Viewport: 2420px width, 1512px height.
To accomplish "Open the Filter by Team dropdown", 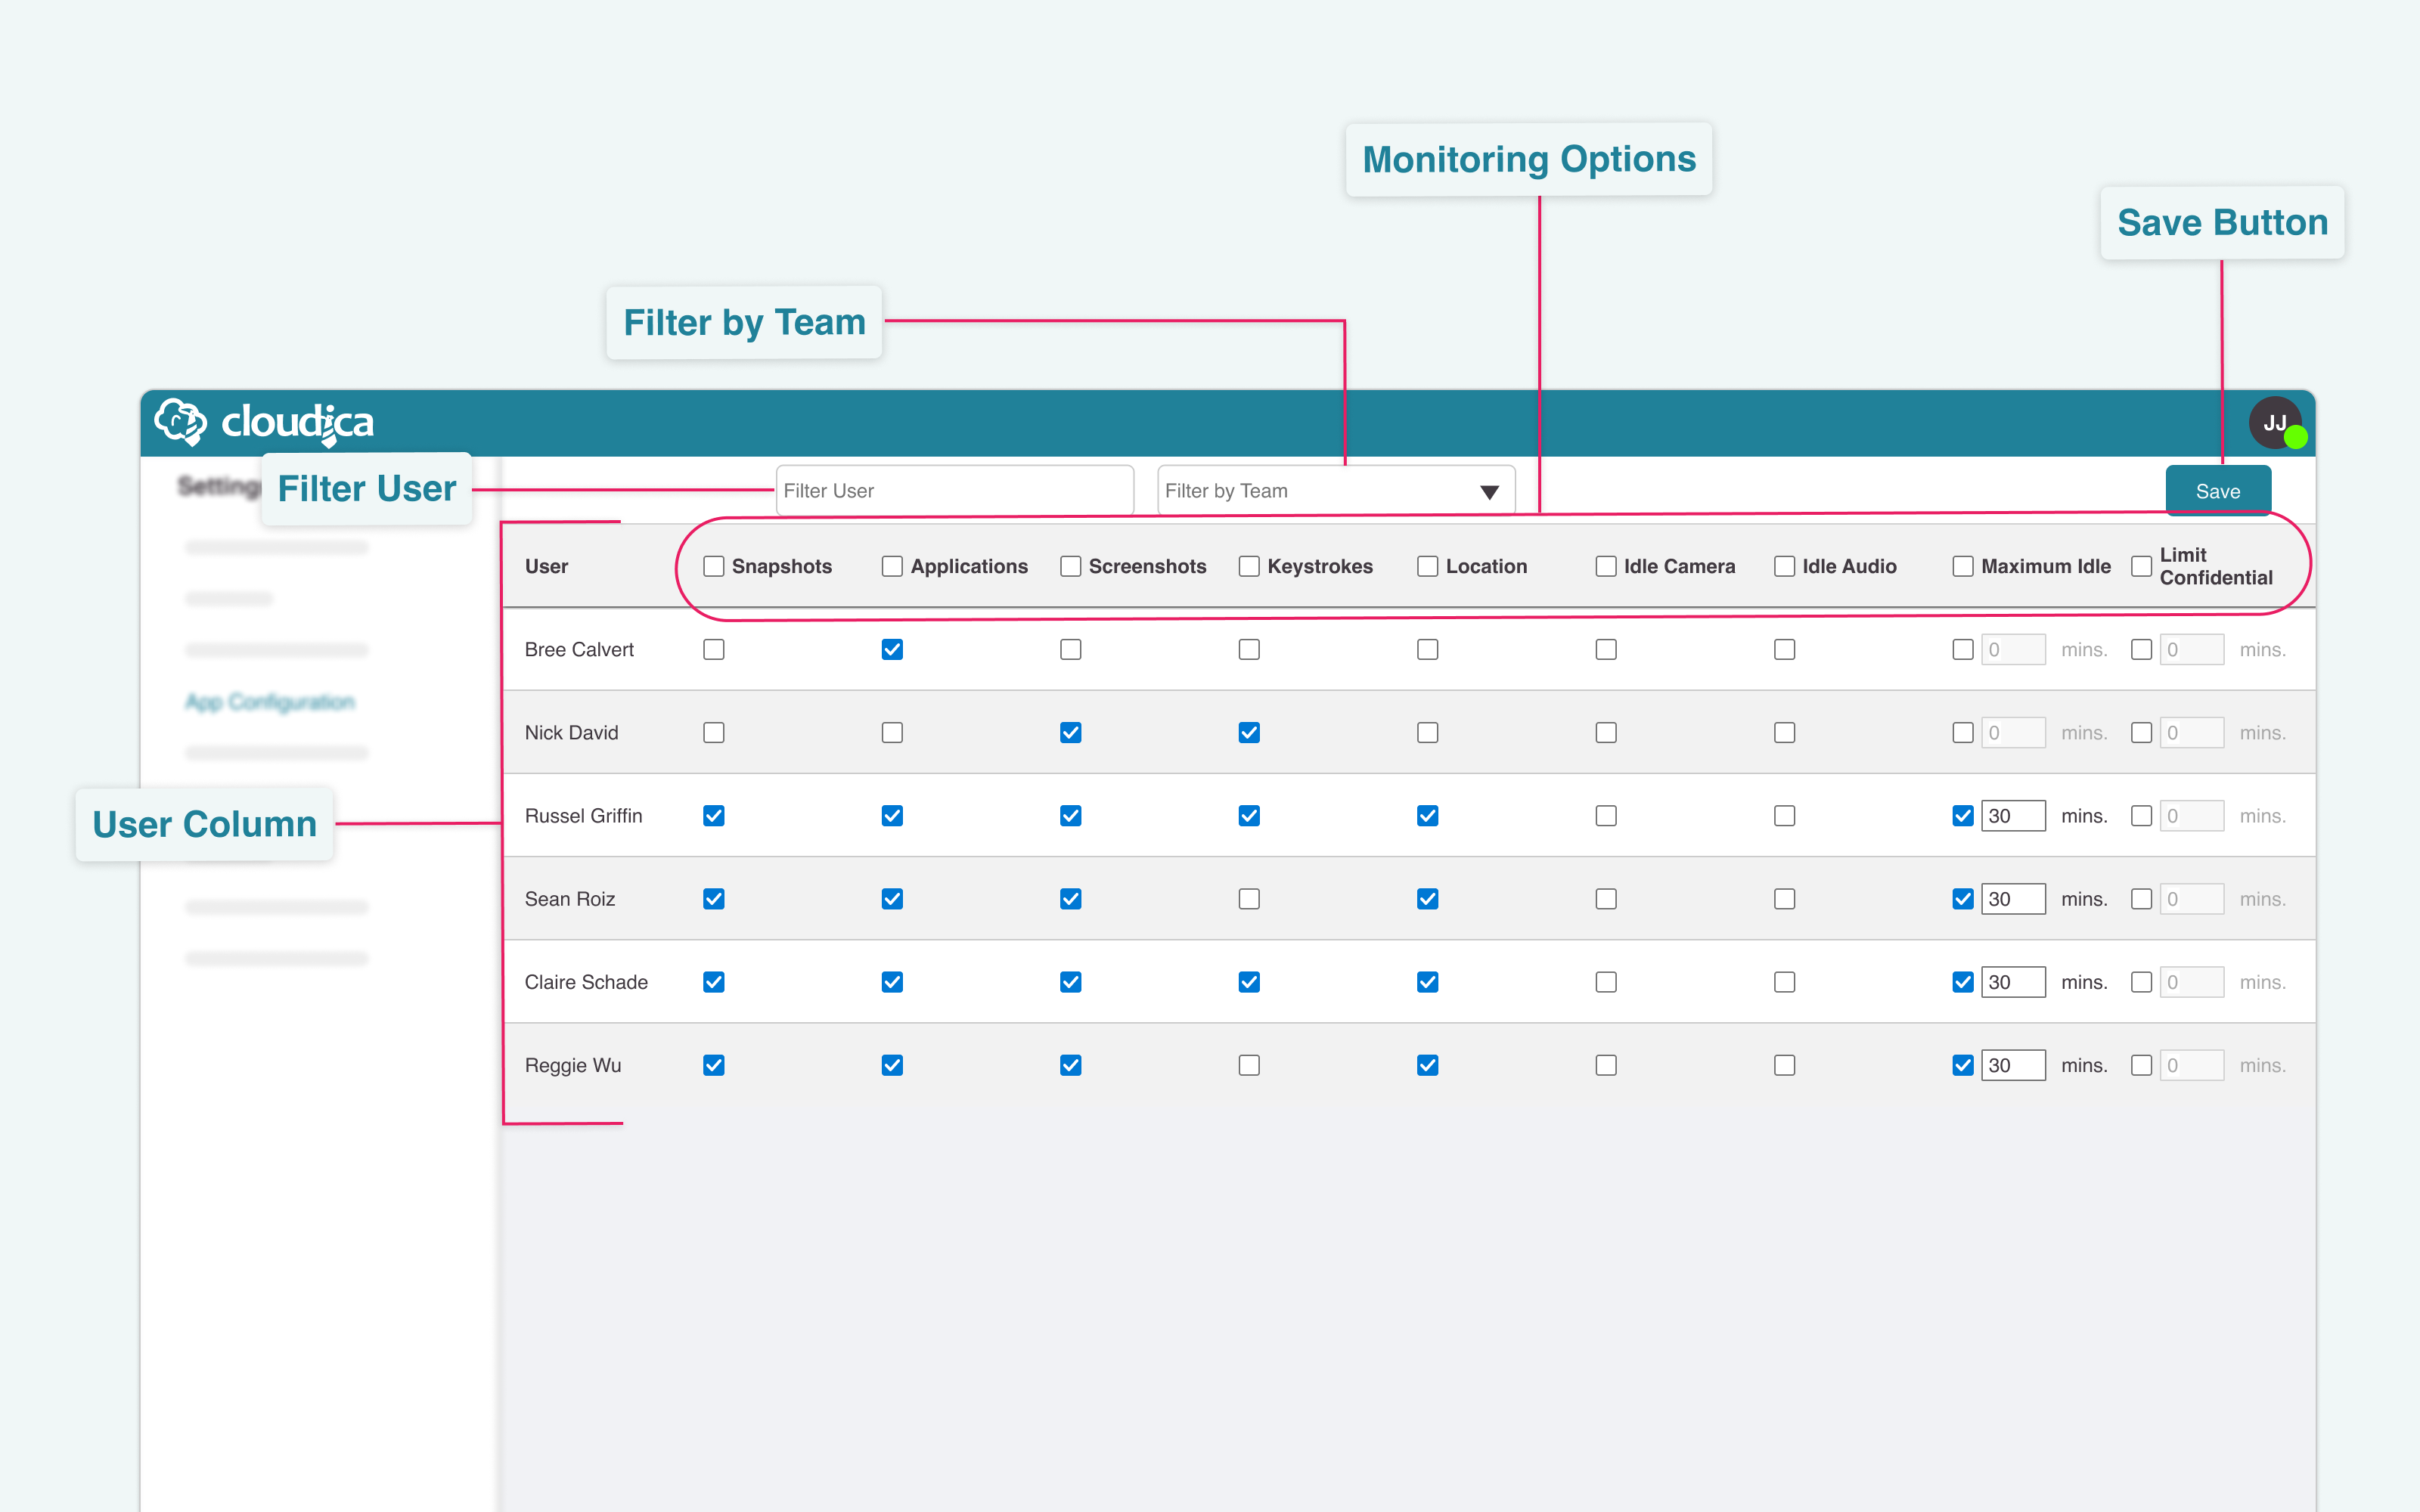I will (x=1335, y=491).
